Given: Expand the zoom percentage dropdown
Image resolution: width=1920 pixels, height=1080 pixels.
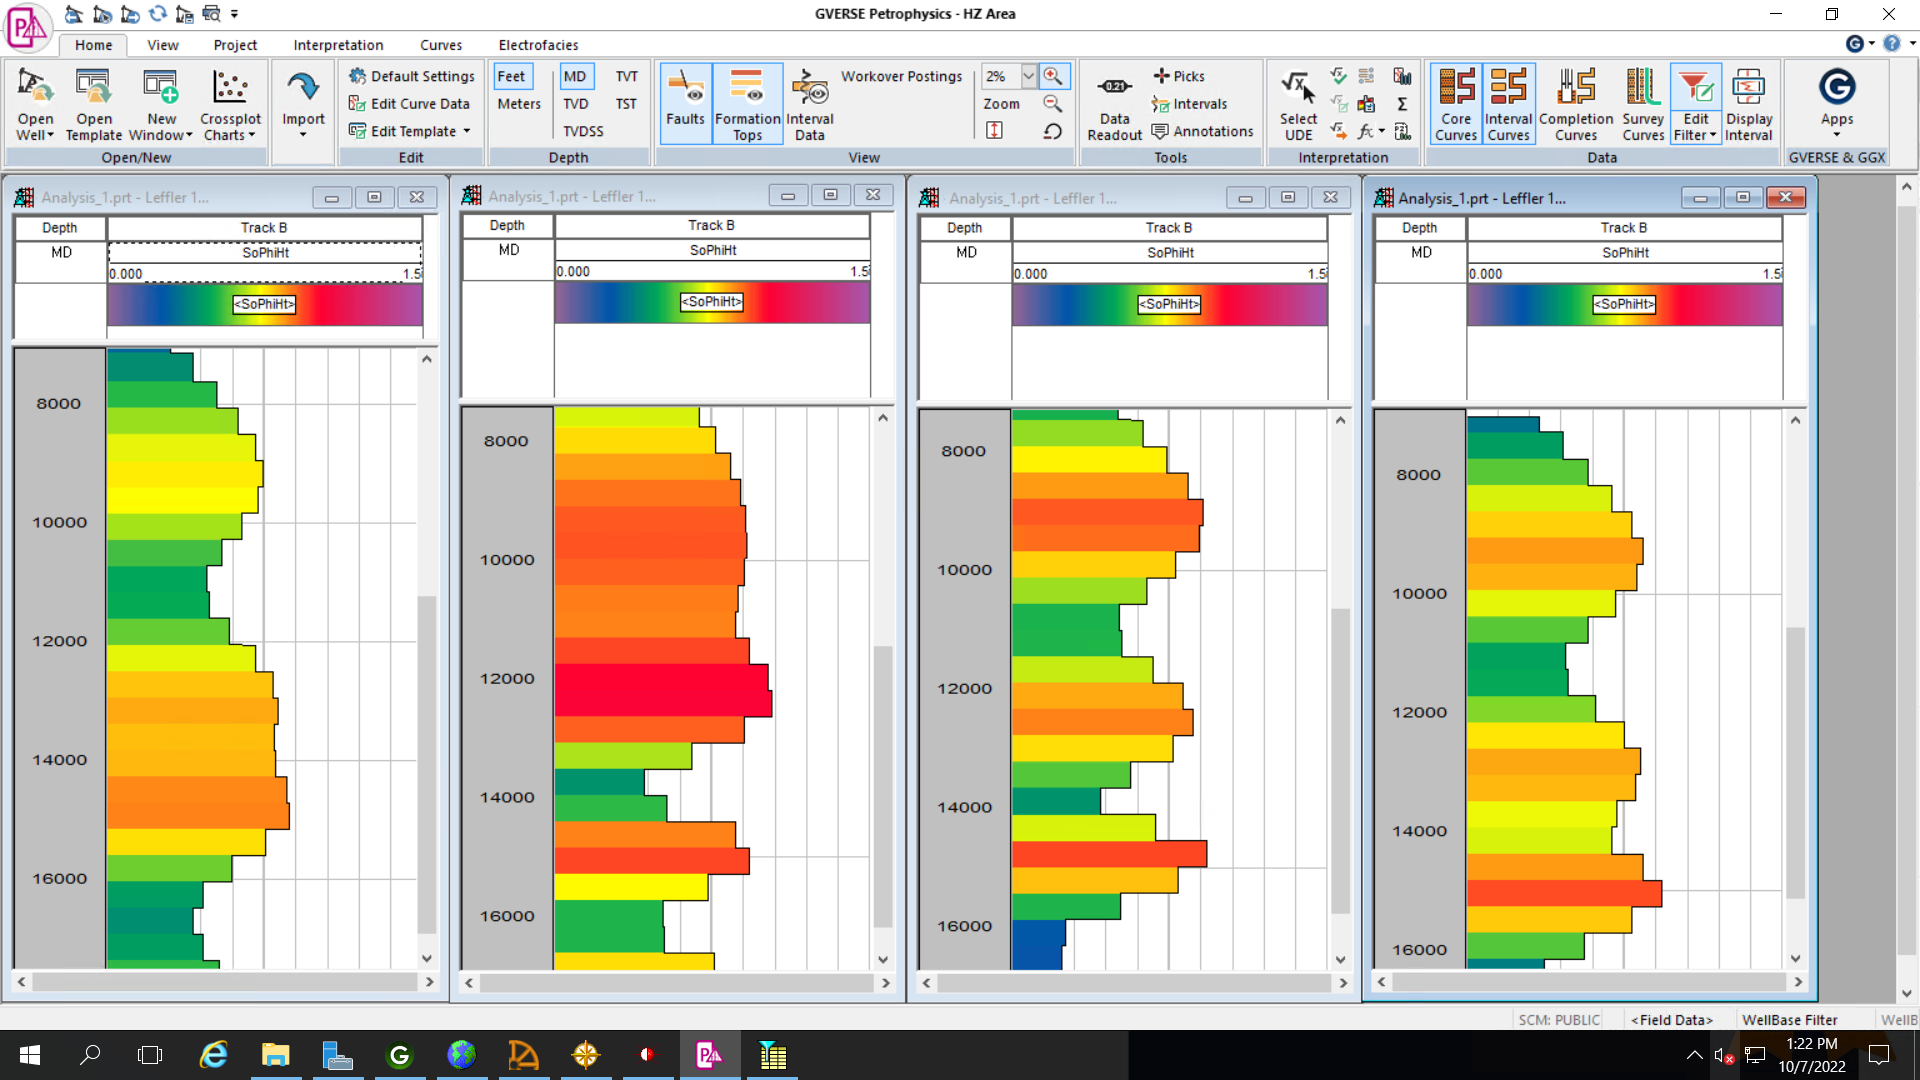Looking at the screenshot, I should (1028, 76).
